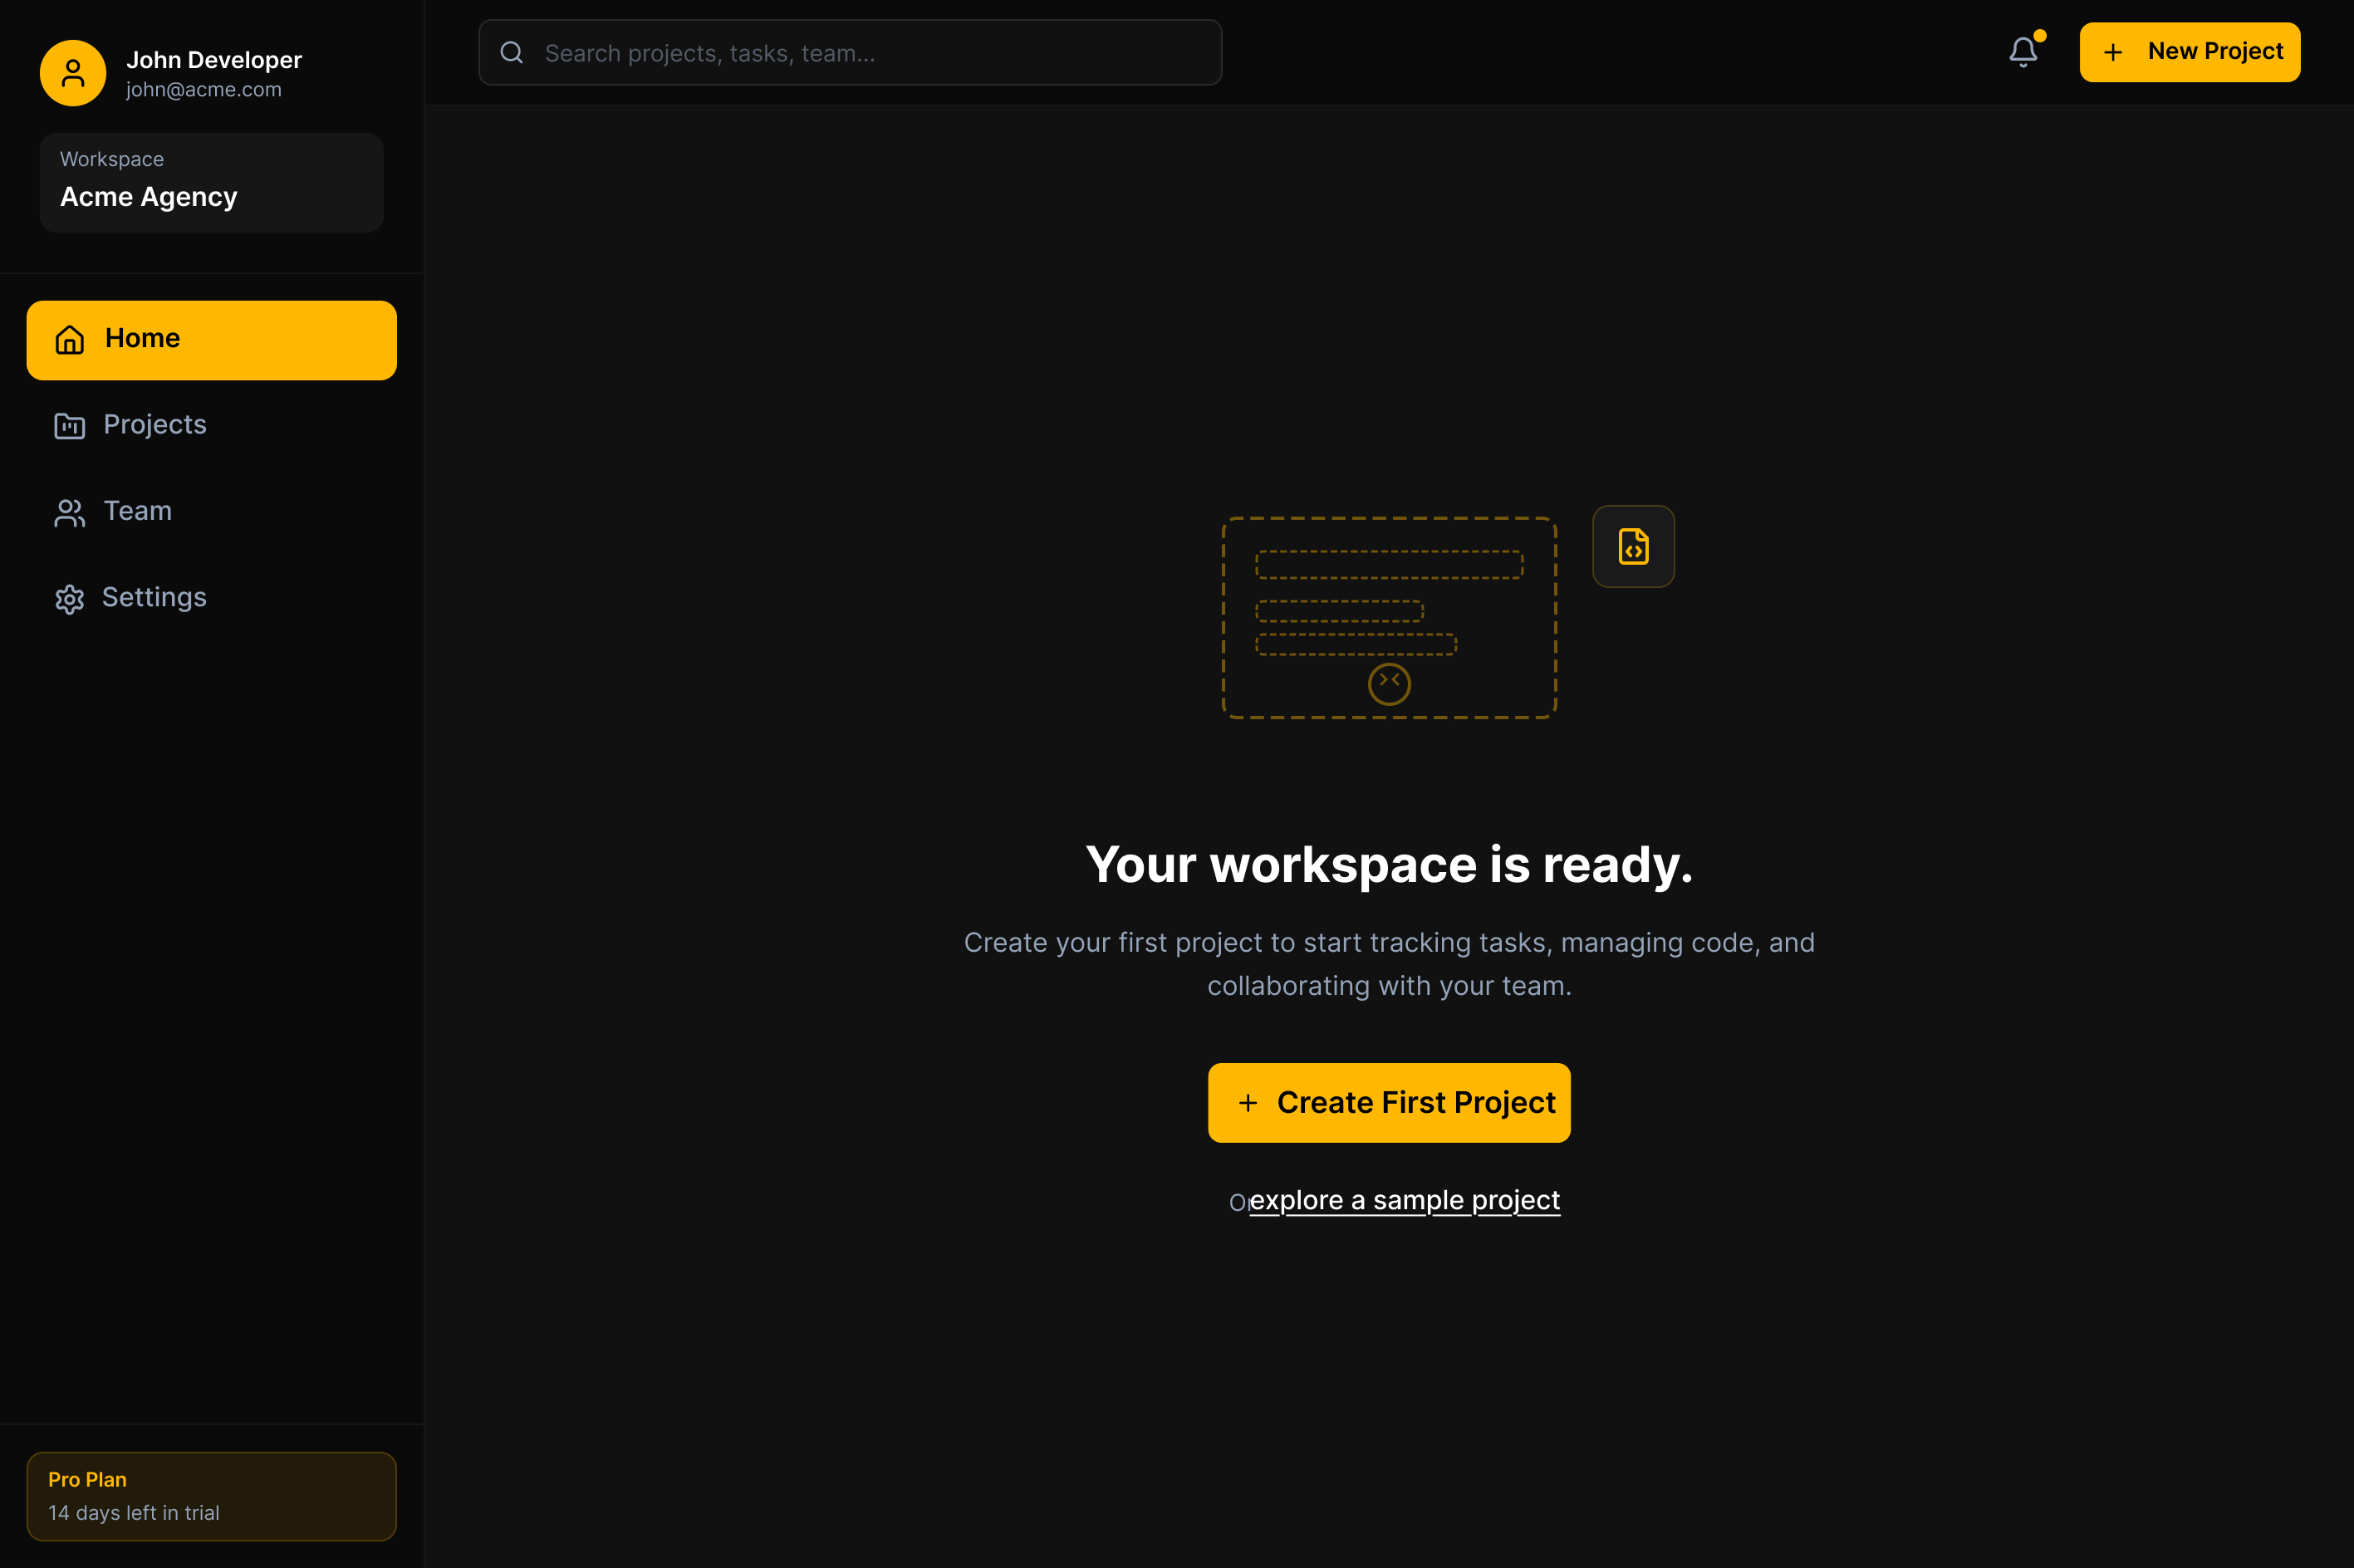Click the code file icon tile
Screen dimensions: 2354x1568
click(x=1633, y=546)
